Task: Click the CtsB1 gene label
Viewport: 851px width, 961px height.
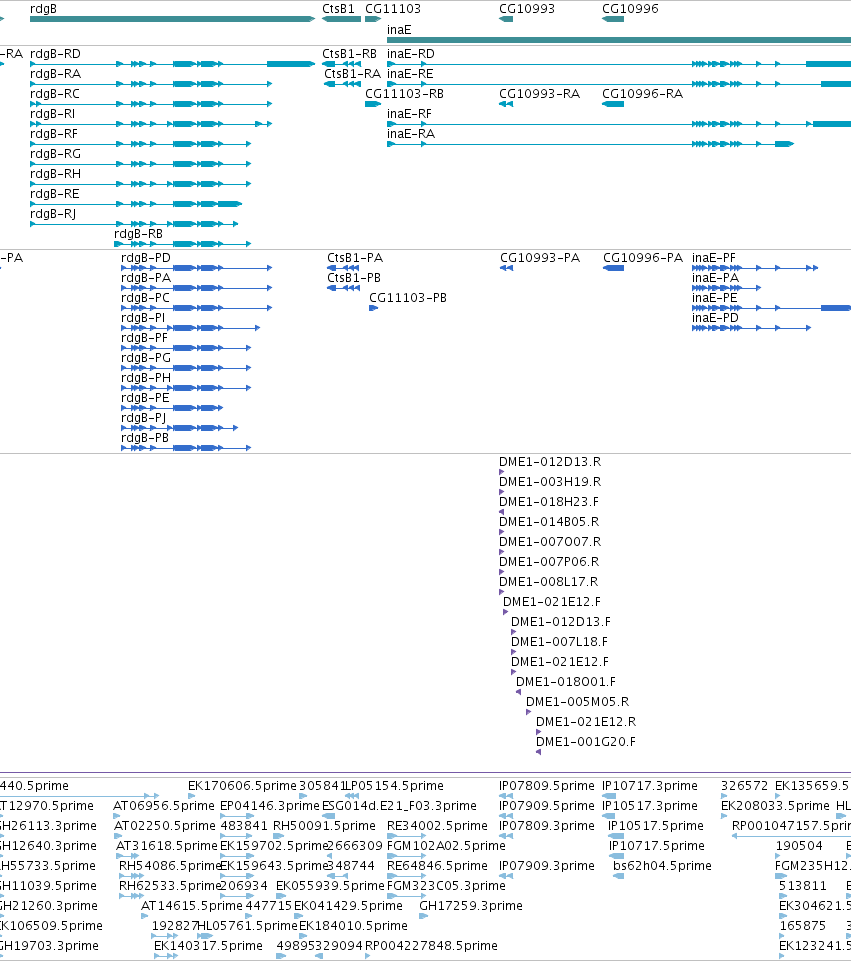Action: (338, 9)
